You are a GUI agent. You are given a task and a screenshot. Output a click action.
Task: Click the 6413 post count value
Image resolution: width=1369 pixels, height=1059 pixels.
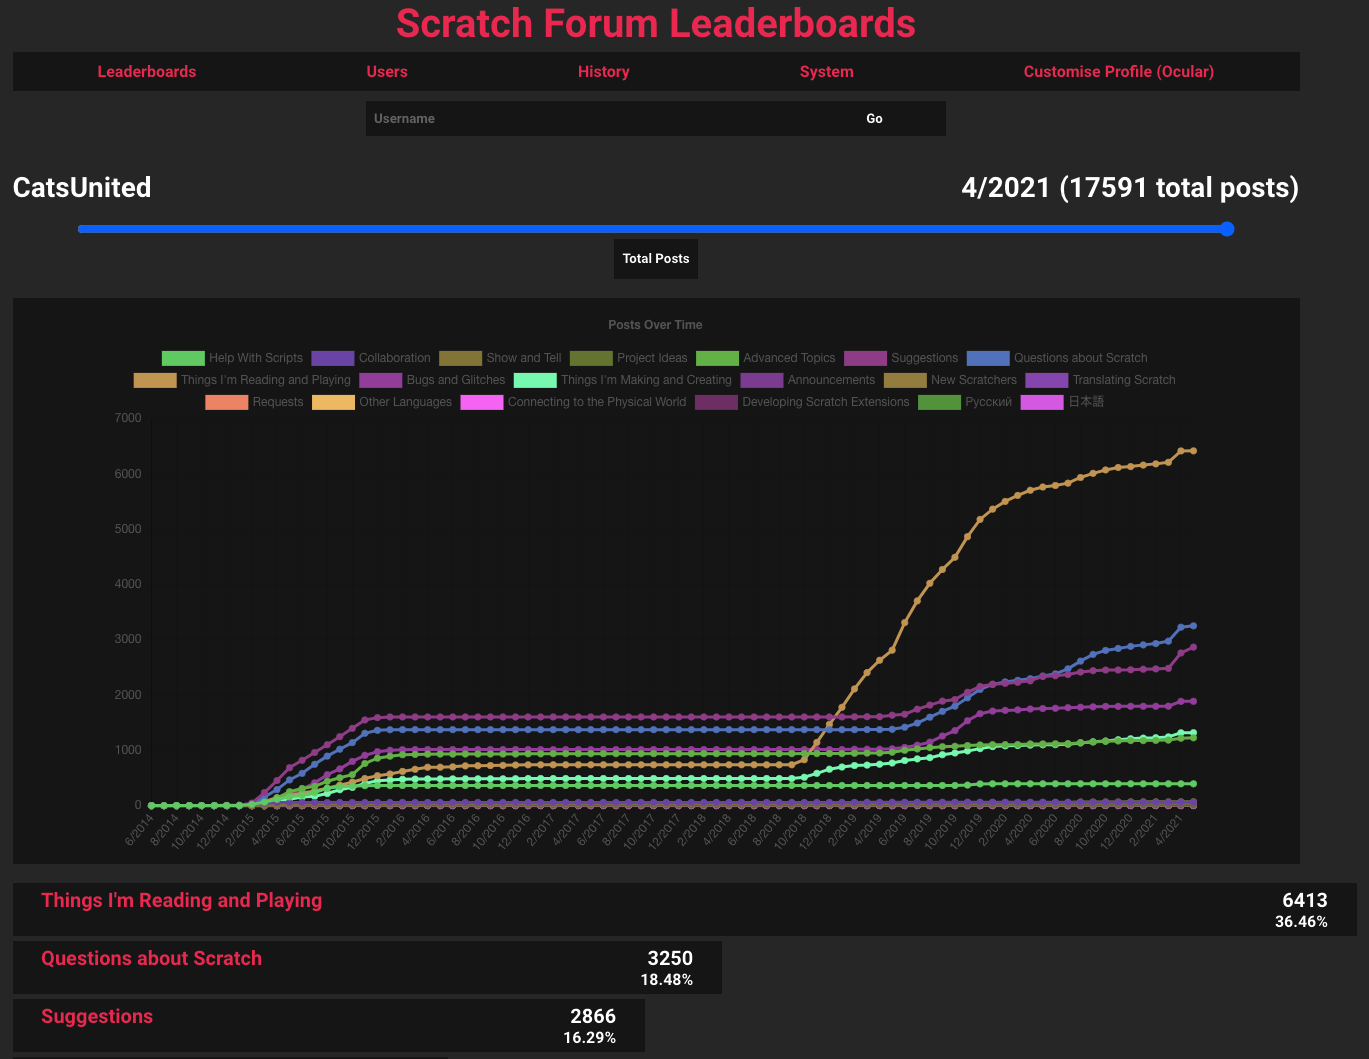tap(1305, 900)
